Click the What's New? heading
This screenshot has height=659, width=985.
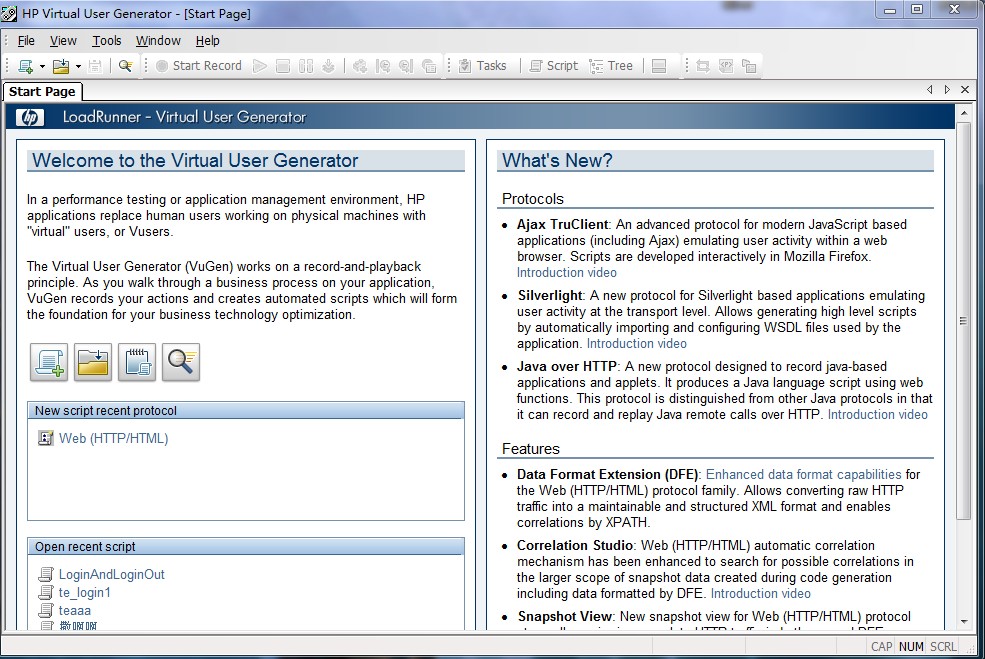tap(557, 161)
